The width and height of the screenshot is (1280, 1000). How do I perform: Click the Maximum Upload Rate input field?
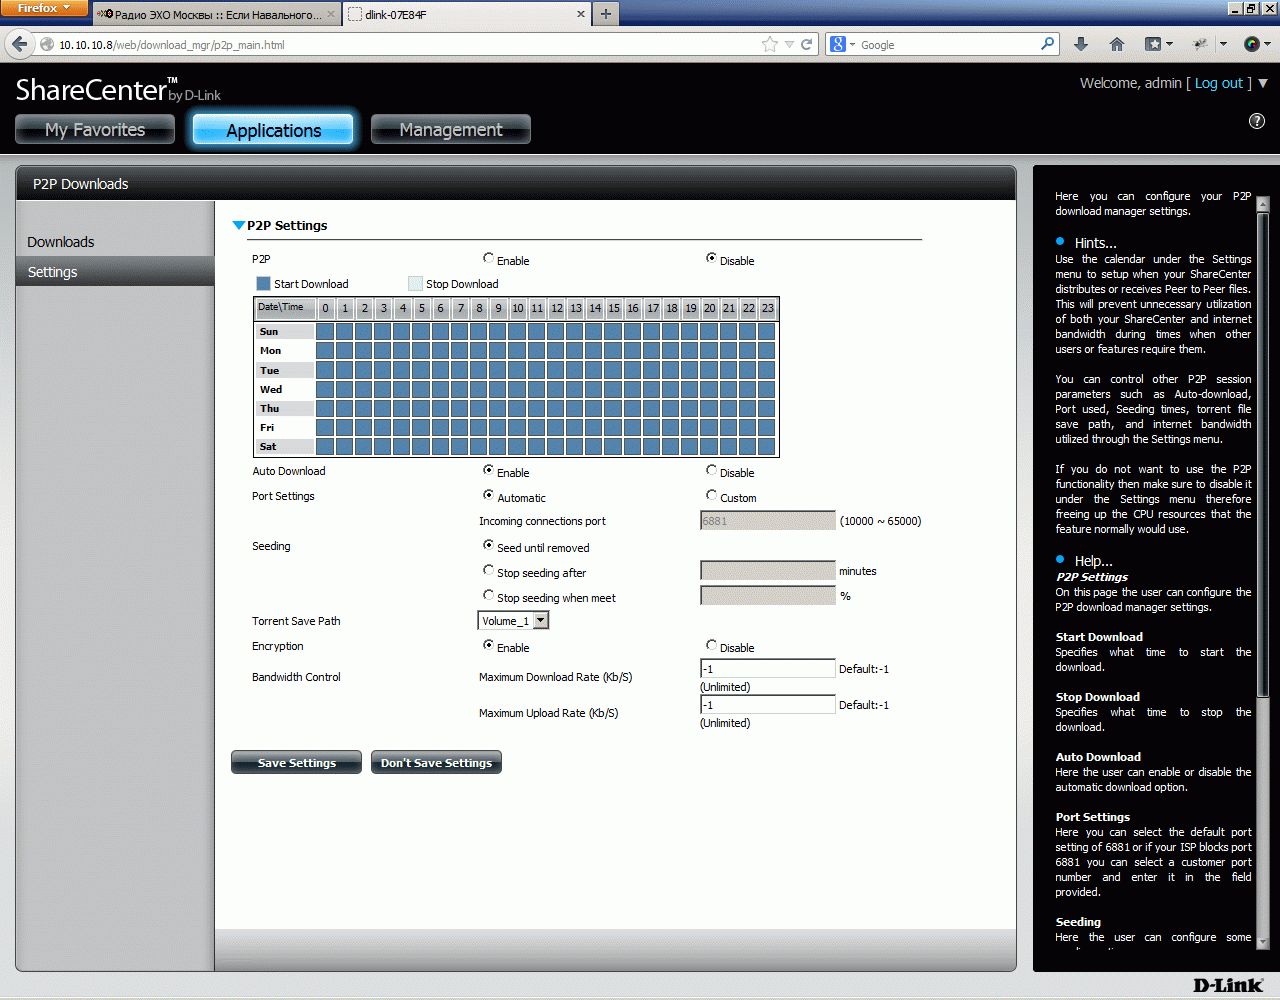tap(767, 705)
